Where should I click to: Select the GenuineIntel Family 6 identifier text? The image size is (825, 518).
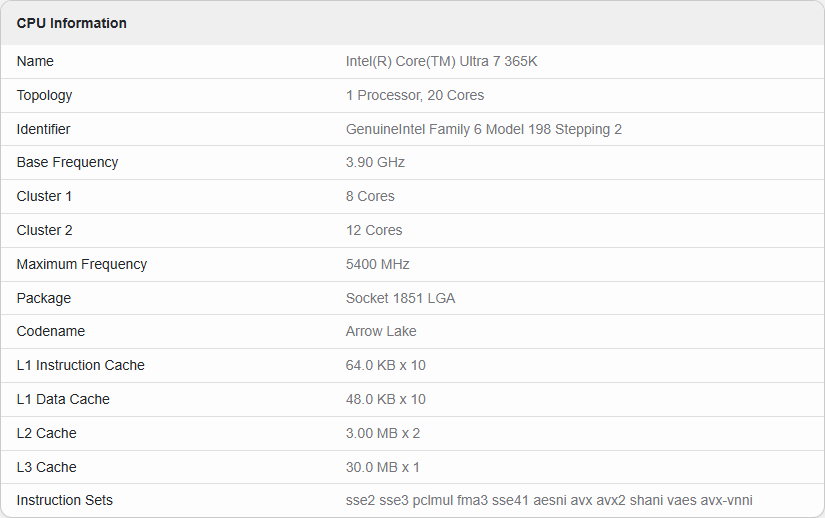tap(484, 129)
